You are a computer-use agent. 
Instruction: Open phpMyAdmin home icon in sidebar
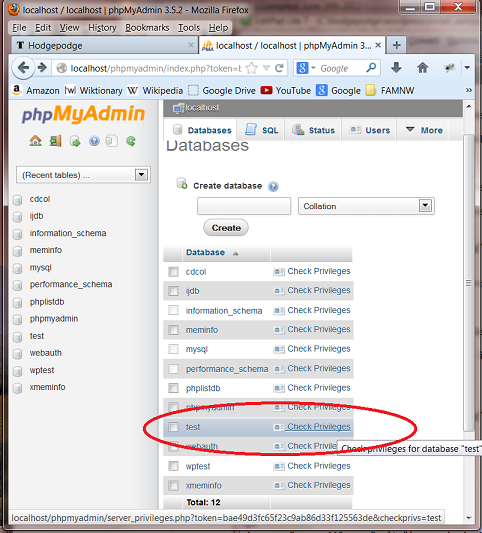click(x=35, y=141)
